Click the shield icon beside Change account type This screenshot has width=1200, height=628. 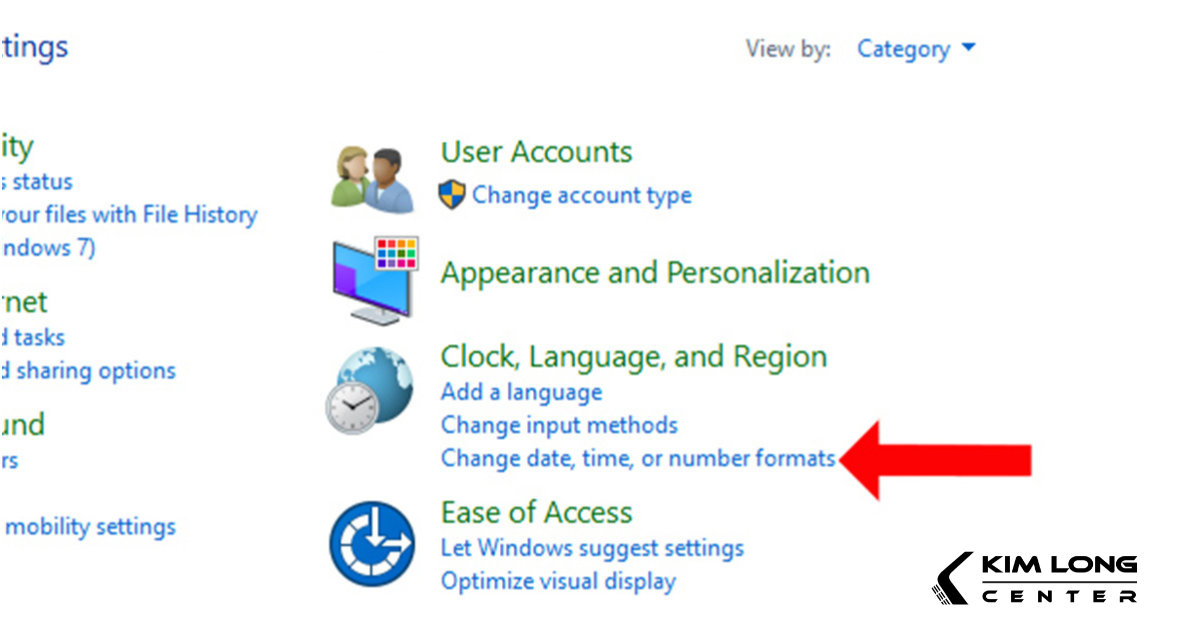point(452,195)
